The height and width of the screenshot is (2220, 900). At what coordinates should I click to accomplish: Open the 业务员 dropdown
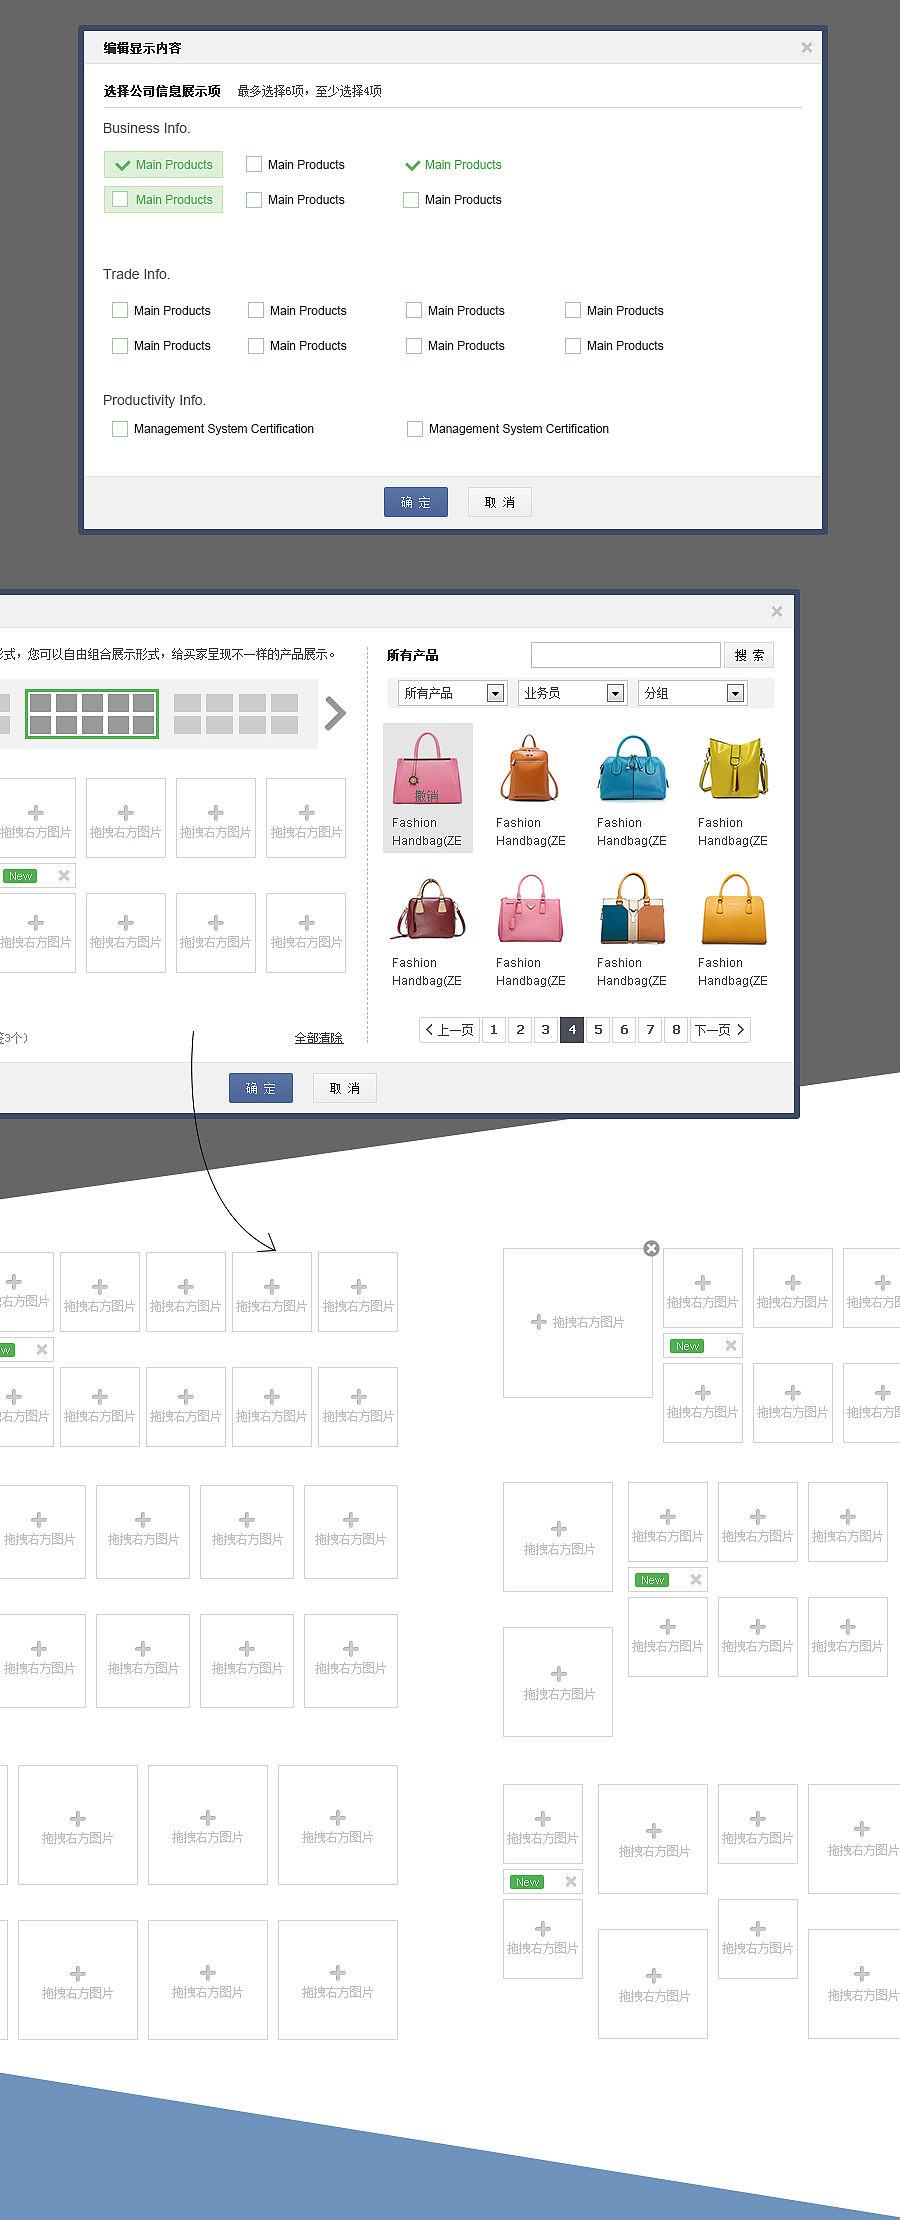pyautogui.click(x=572, y=693)
